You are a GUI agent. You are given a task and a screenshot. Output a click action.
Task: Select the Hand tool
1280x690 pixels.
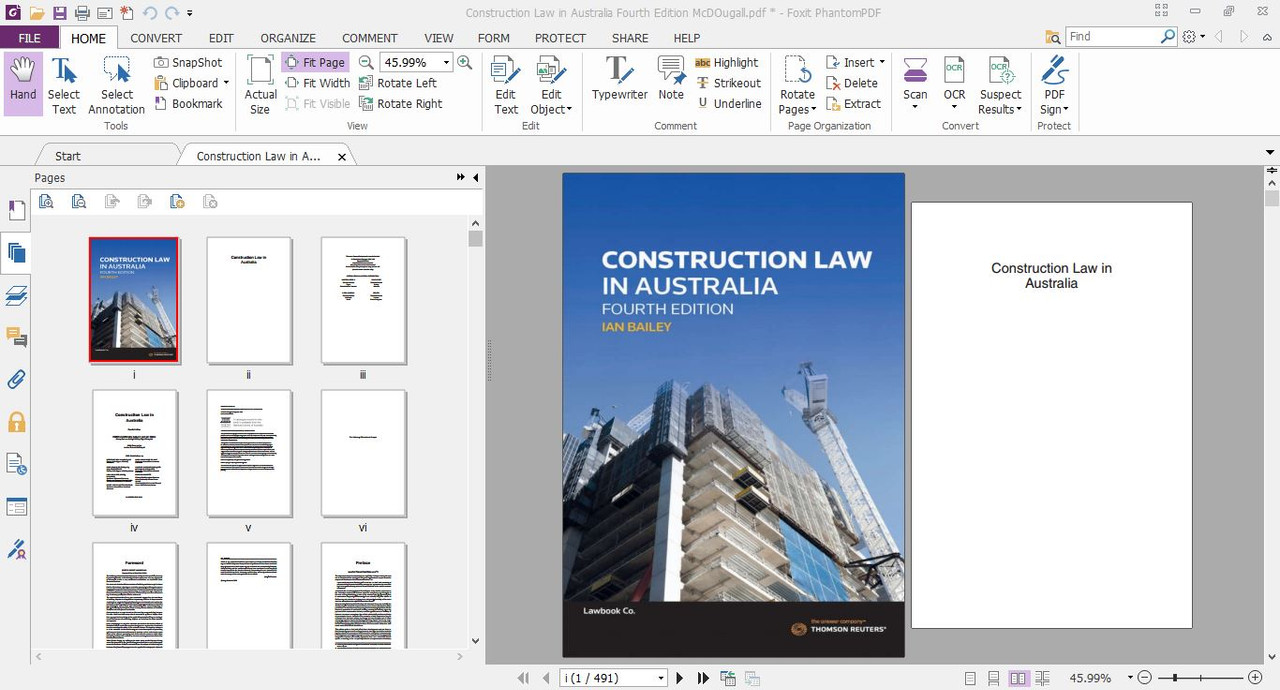pos(23,84)
